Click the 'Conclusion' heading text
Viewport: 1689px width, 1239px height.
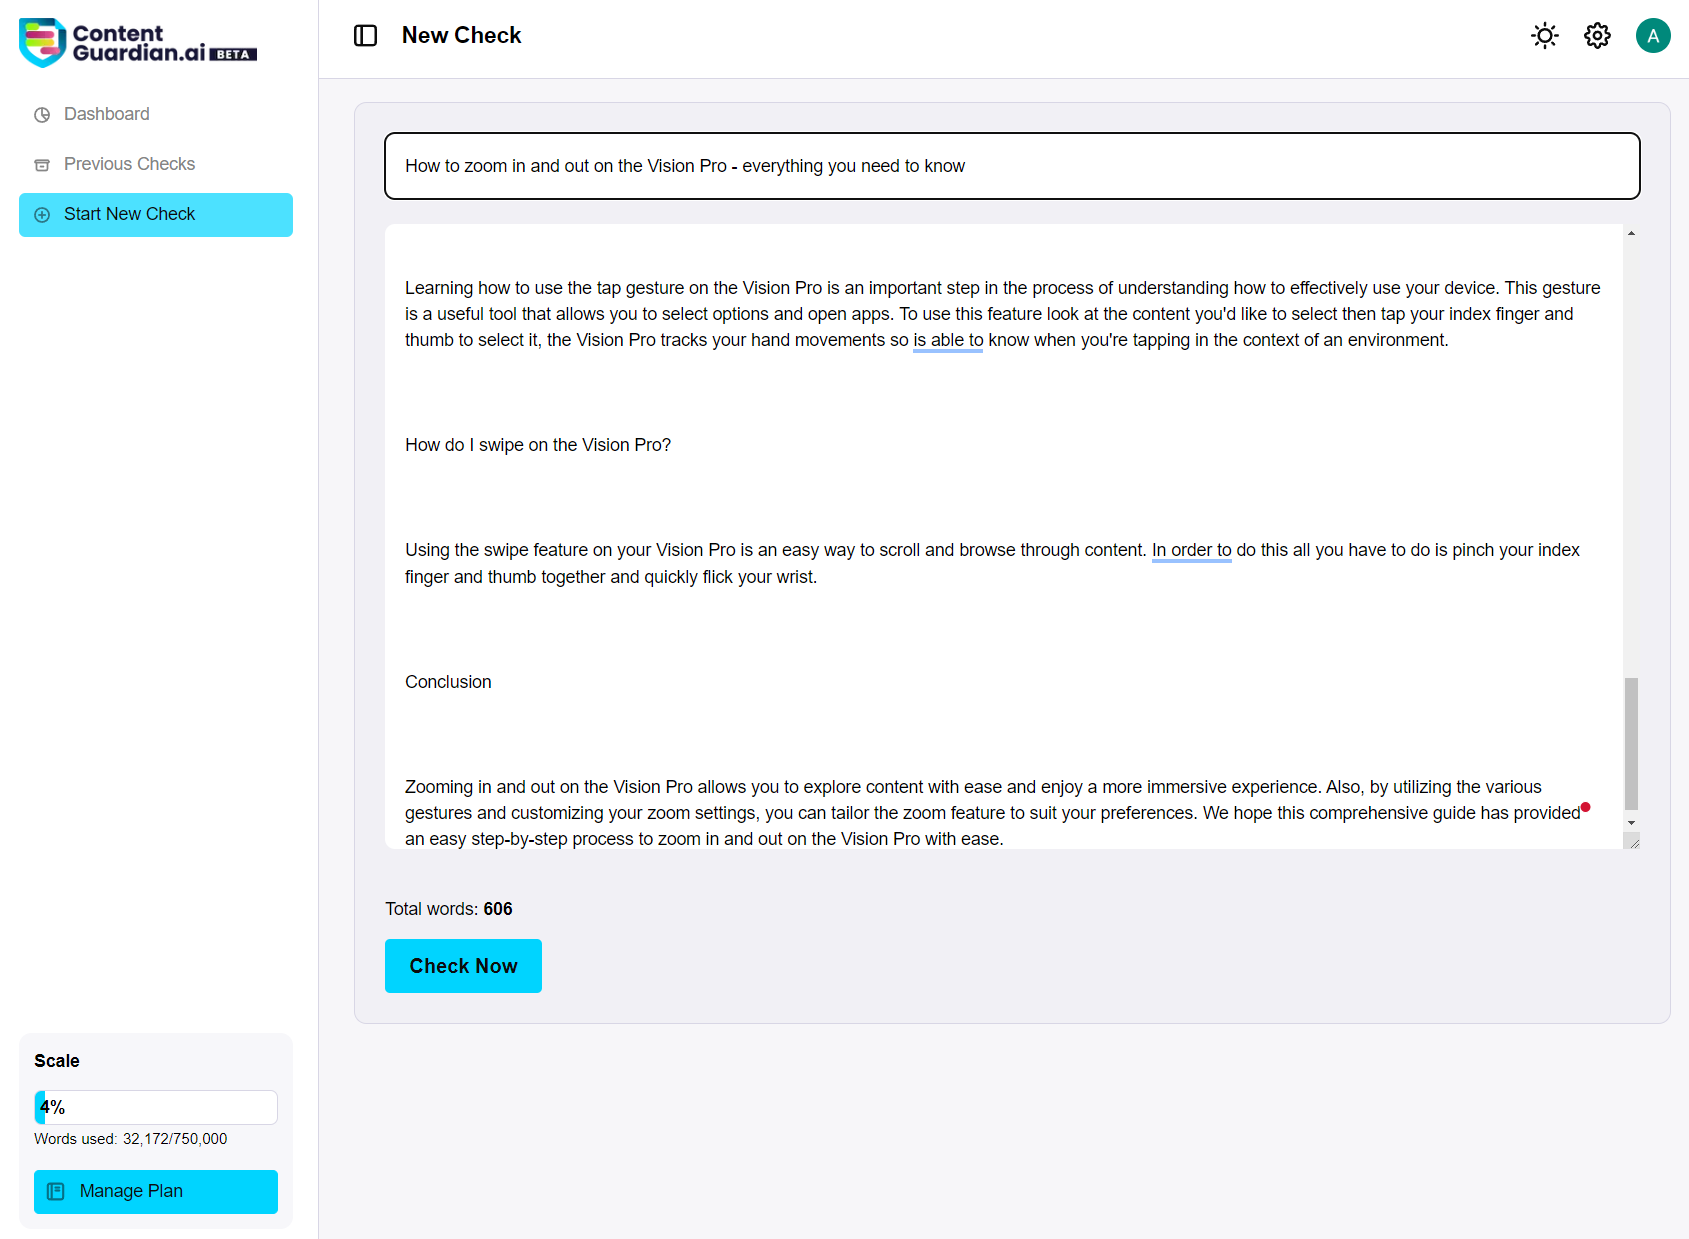[x=448, y=683]
